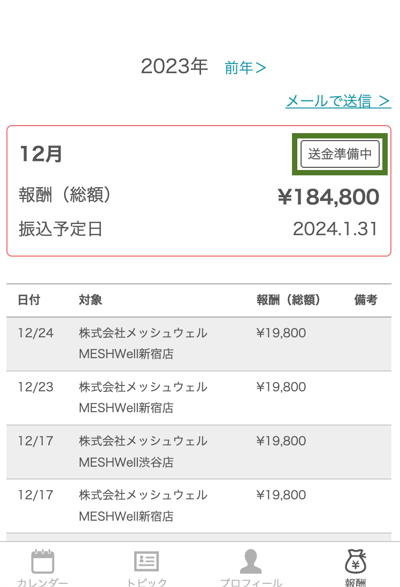Go to previous year via 前年 link
Screen dimensions: 400x587
(x=245, y=68)
